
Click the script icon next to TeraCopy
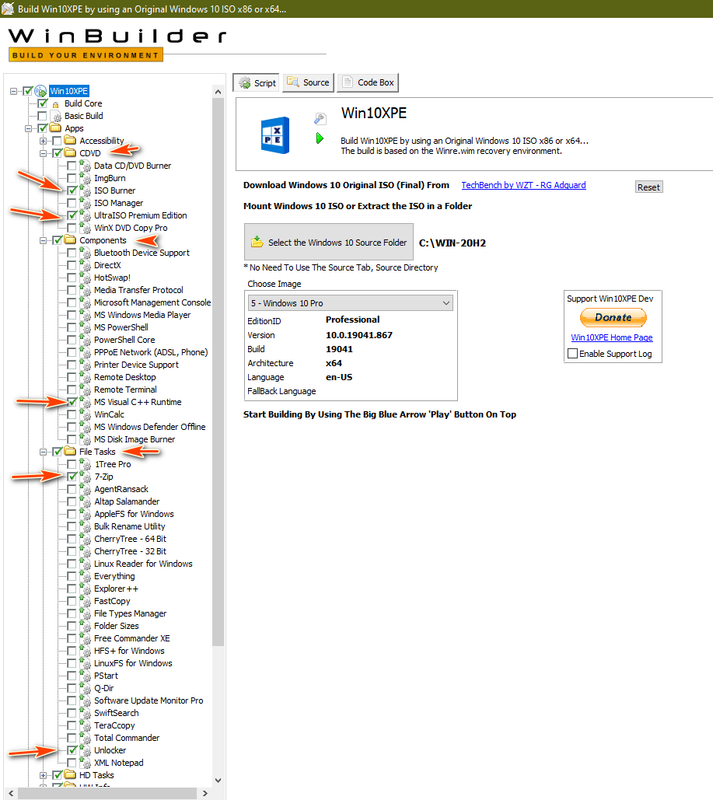[85, 726]
